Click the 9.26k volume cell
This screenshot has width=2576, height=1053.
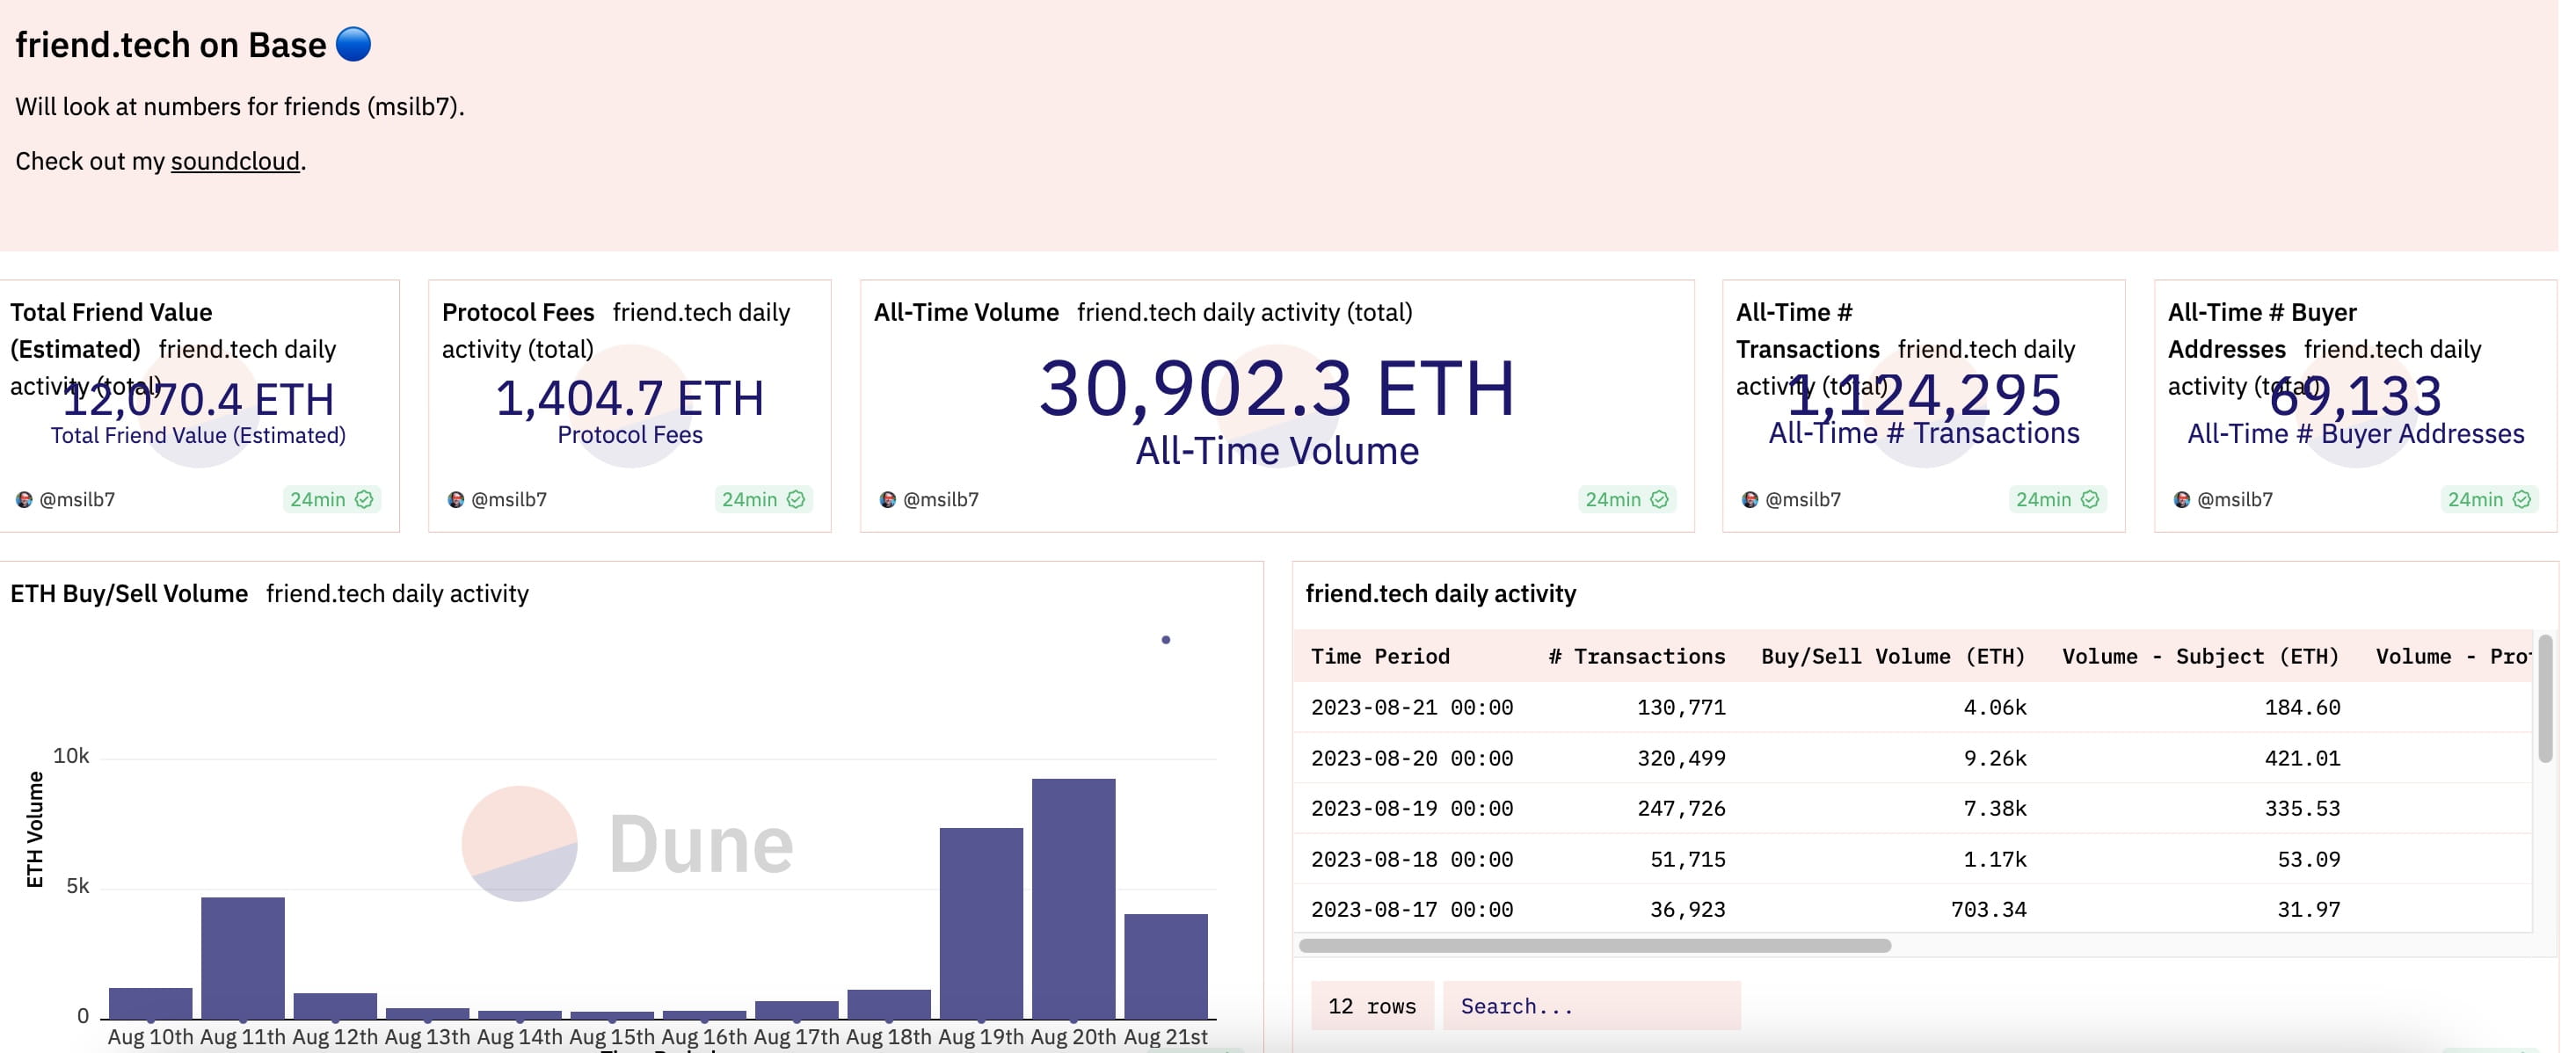[1995, 758]
